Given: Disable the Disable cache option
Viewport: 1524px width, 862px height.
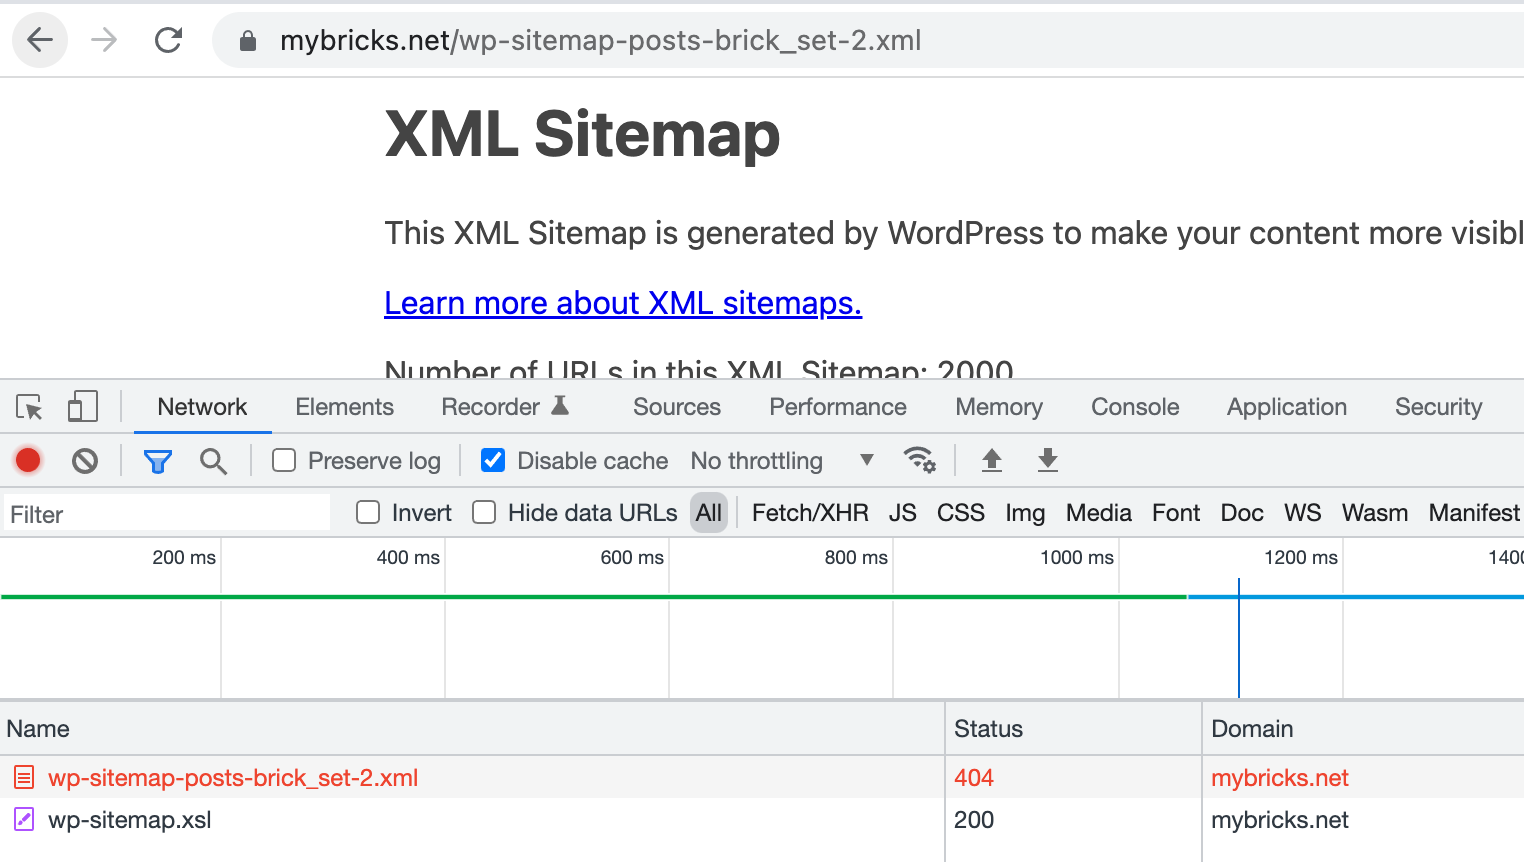Looking at the screenshot, I should pos(492,460).
